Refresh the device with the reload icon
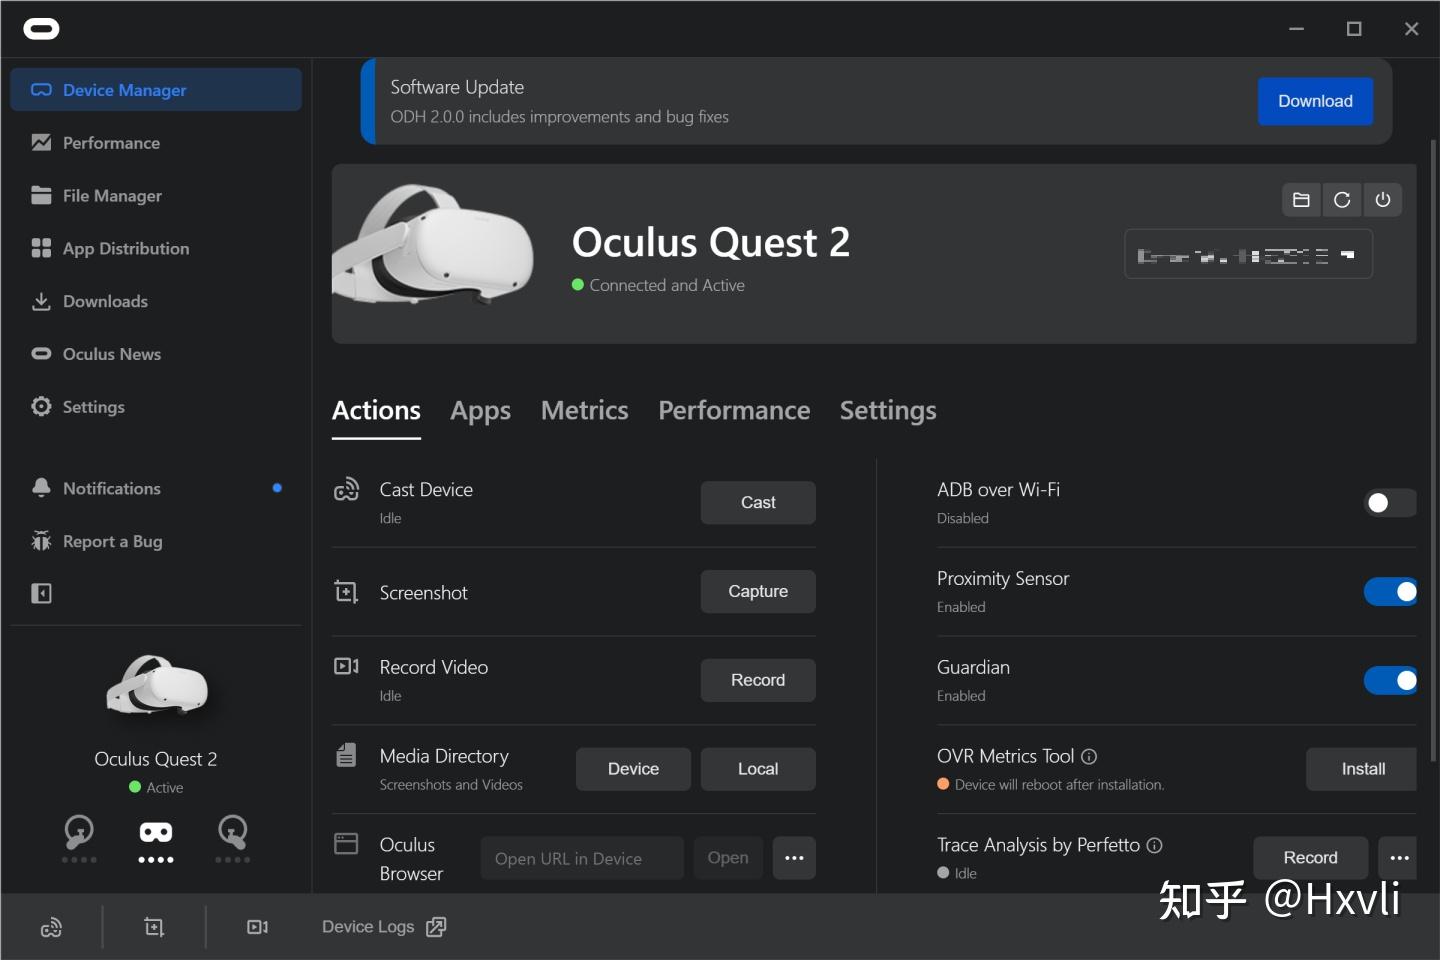 tap(1342, 199)
